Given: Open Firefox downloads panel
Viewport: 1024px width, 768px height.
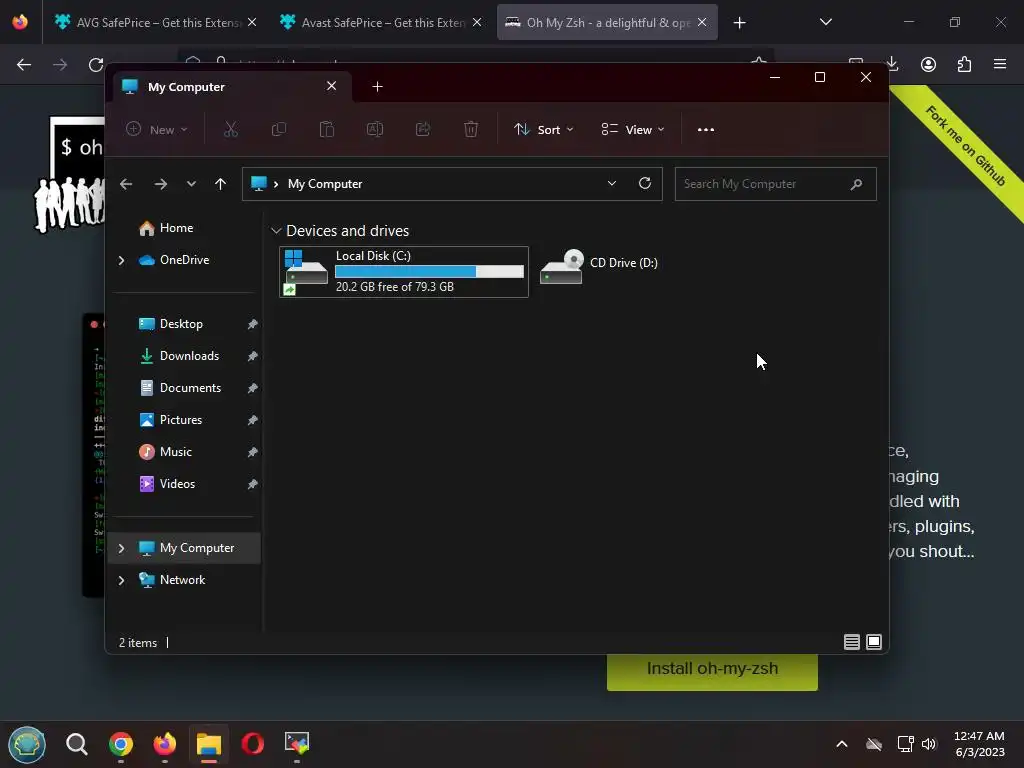Looking at the screenshot, I should pyautogui.click(x=893, y=64).
